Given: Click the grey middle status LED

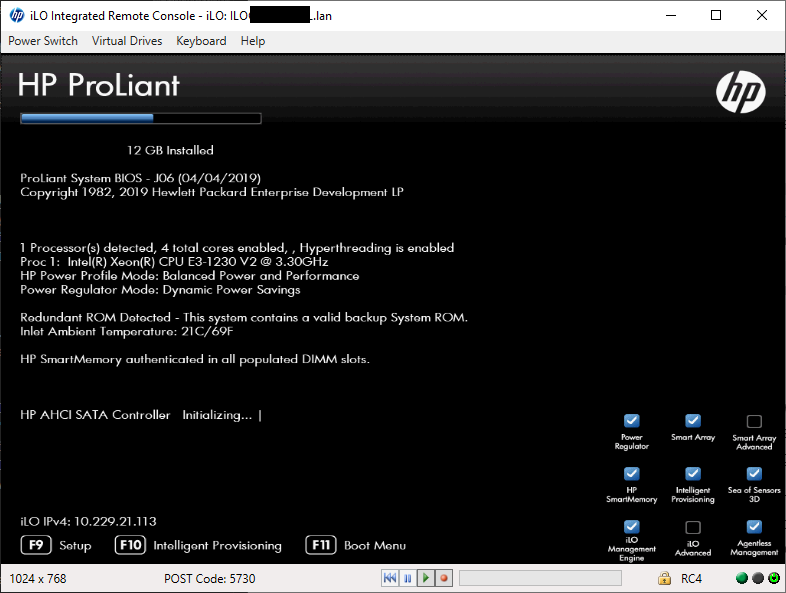Looking at the screenshot, I should click(x=758, y=578).
